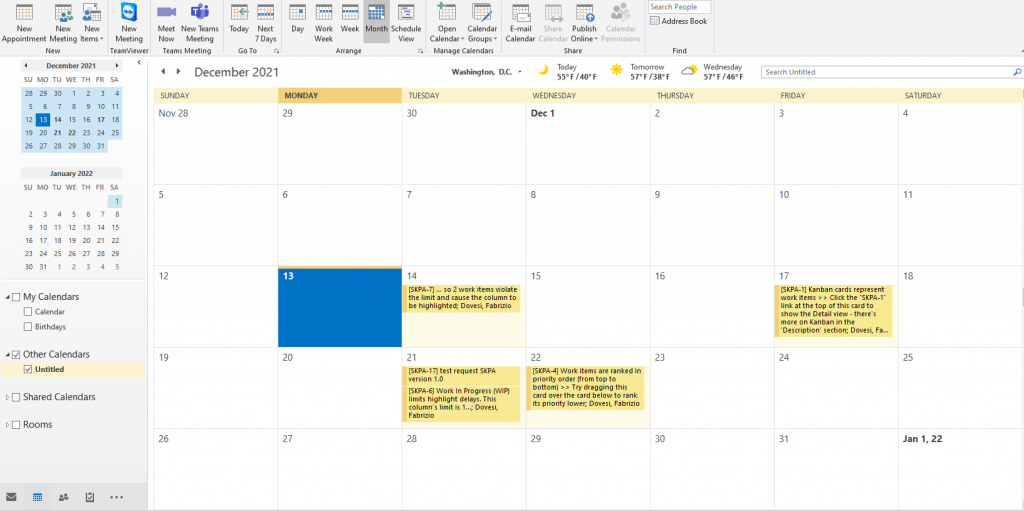Open the Go To dialog launcher

pyautogui.click(x=276, y=50)
